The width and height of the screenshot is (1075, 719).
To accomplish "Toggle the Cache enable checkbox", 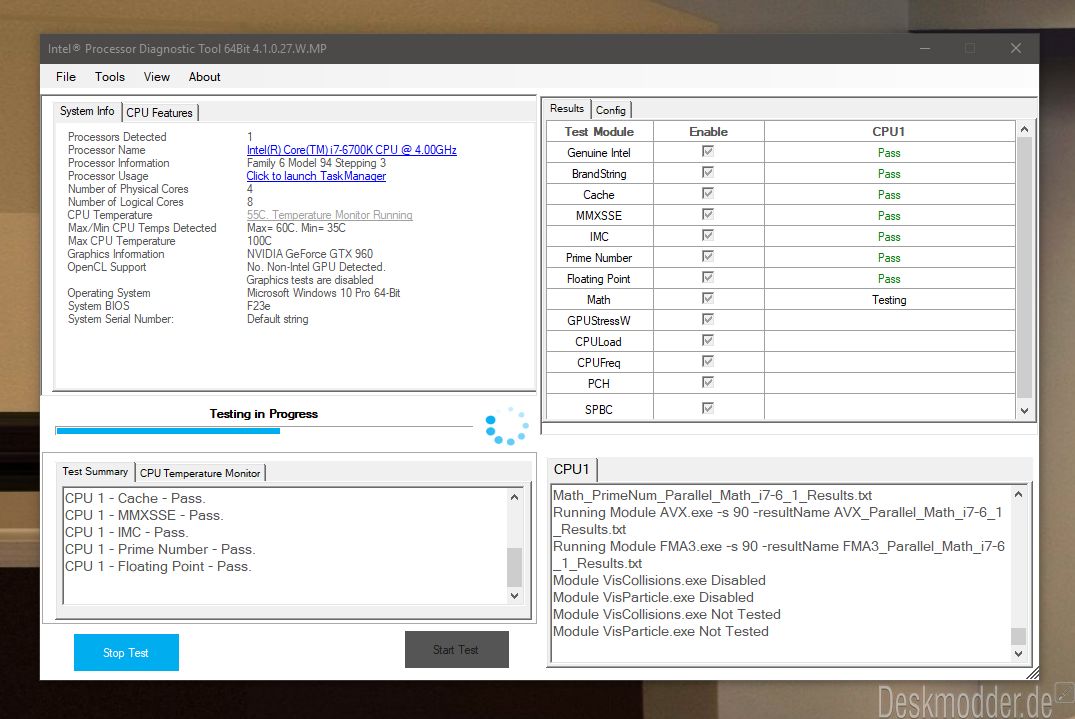I will [x=708, y=193].
